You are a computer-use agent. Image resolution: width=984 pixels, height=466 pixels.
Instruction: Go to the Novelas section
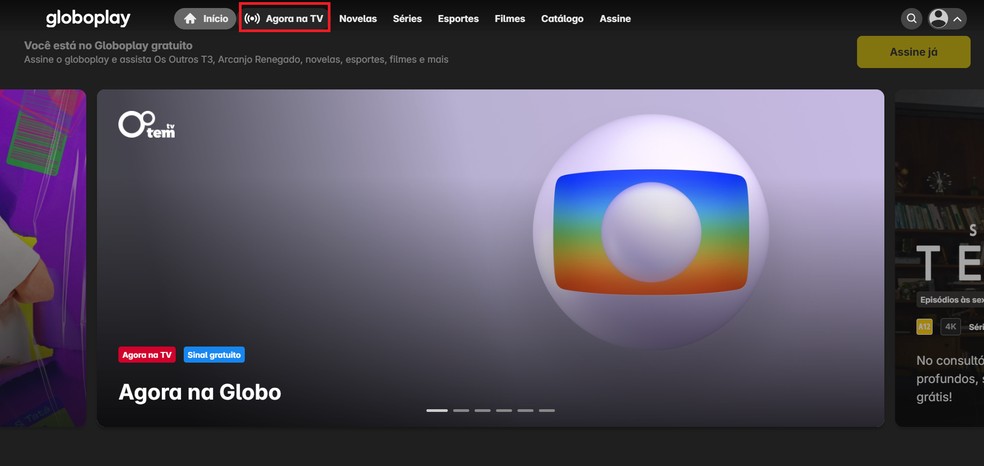coord(358,19)
